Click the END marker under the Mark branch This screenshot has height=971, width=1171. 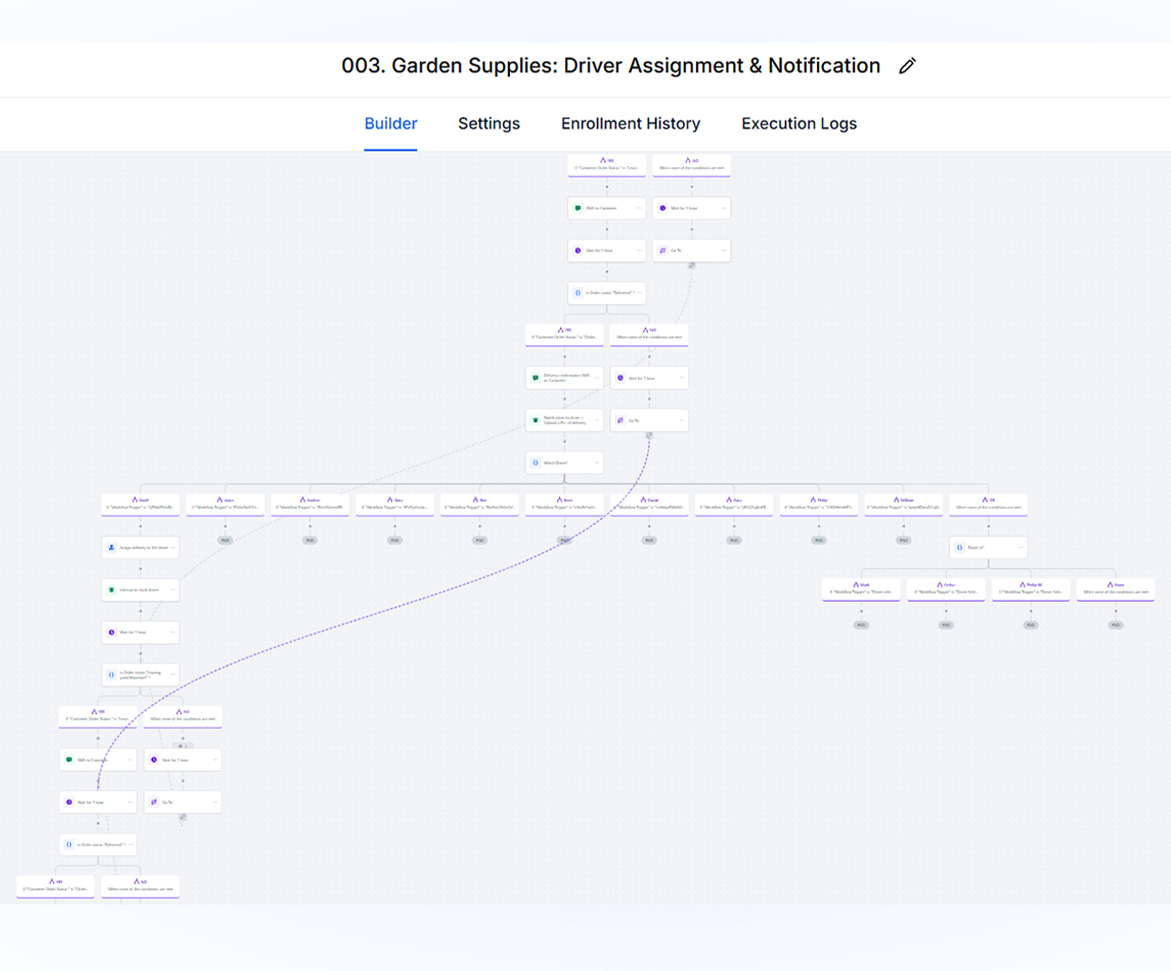click(861, 625)
